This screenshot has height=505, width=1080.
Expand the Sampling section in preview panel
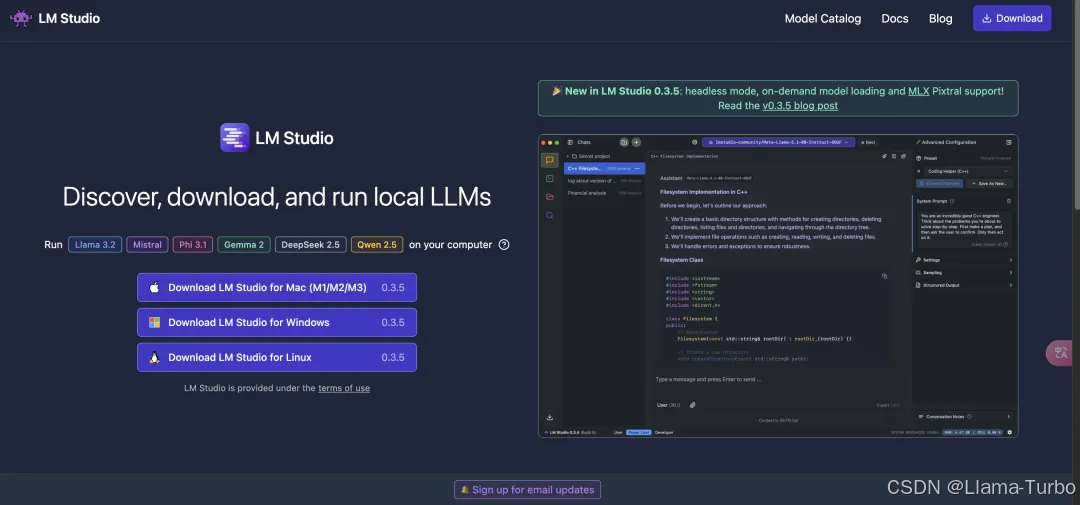pos(964,273)
